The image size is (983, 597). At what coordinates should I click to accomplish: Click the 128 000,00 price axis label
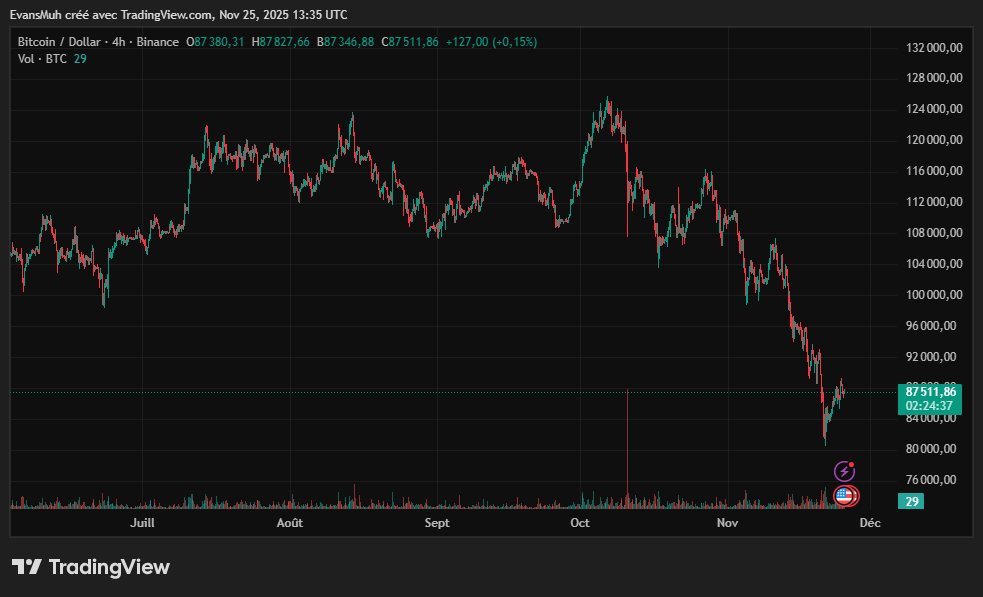point(935,78)
